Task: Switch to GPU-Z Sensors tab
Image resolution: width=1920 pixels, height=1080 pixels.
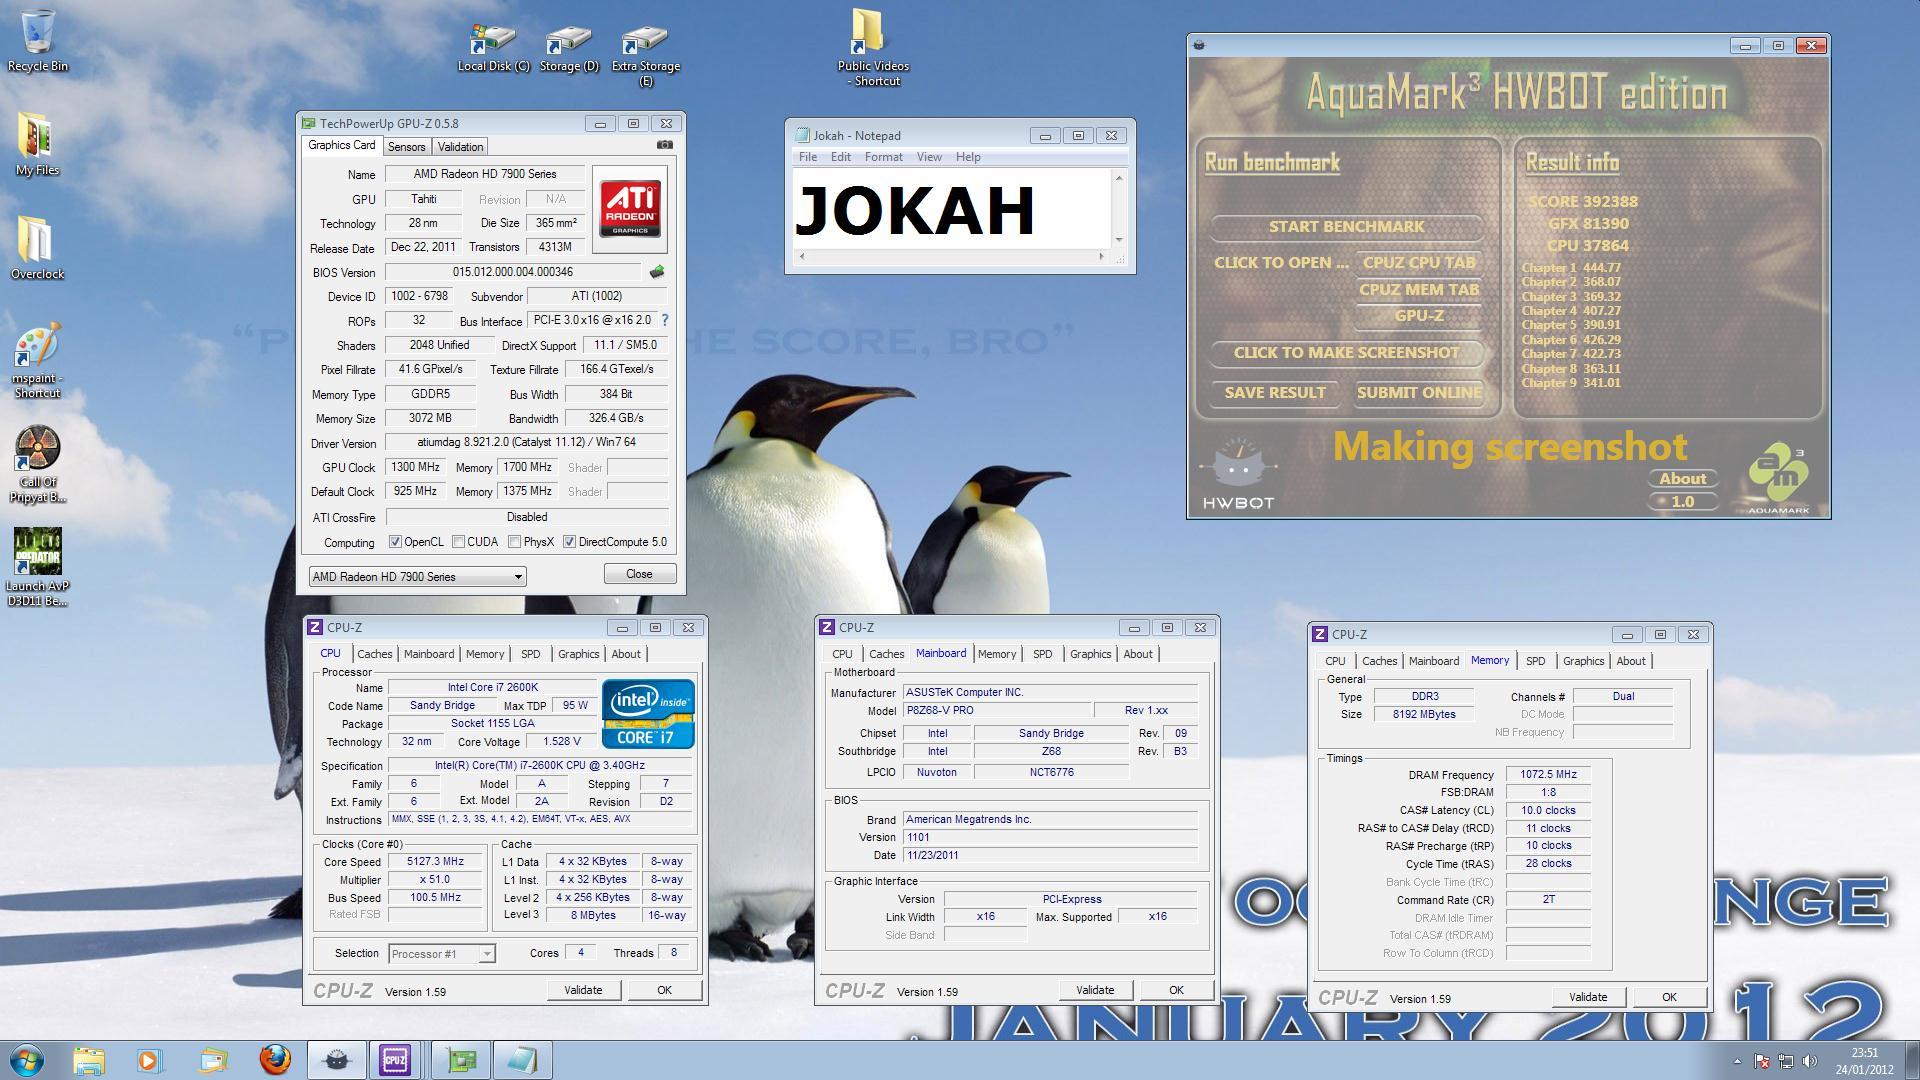Action: [x=406, y=147]
